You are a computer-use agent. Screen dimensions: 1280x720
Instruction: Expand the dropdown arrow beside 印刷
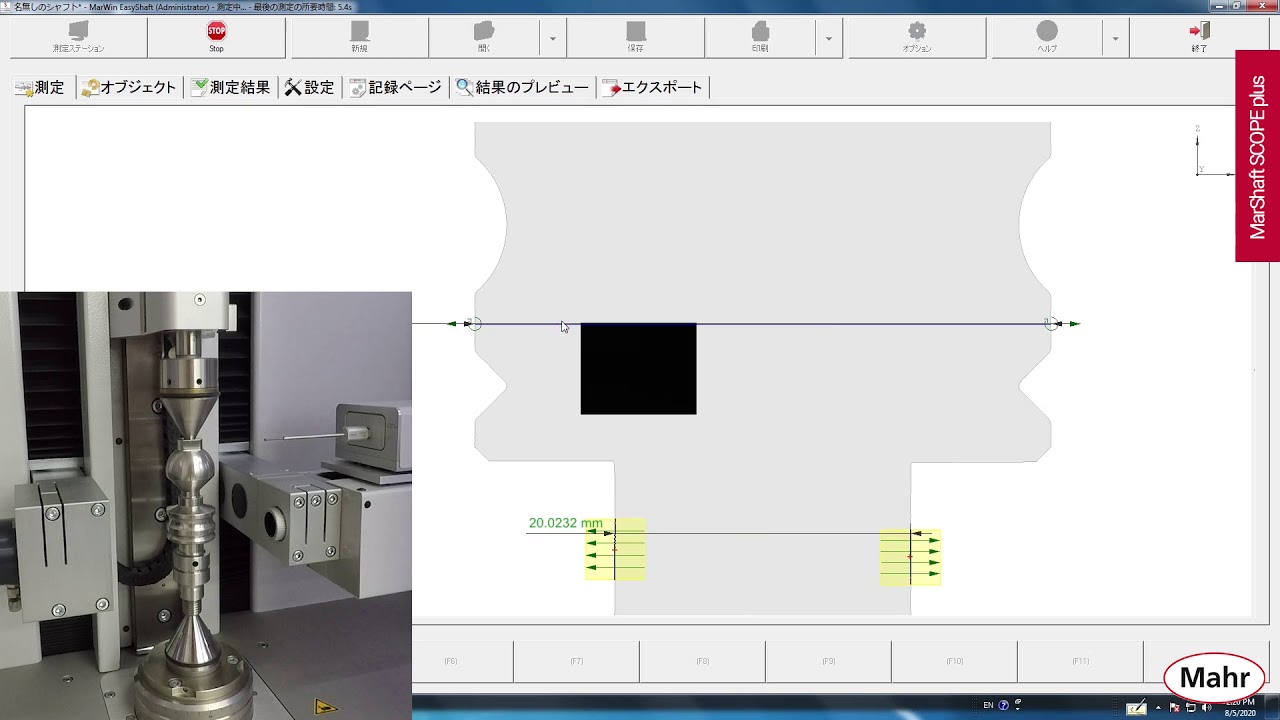click(828, 39)
